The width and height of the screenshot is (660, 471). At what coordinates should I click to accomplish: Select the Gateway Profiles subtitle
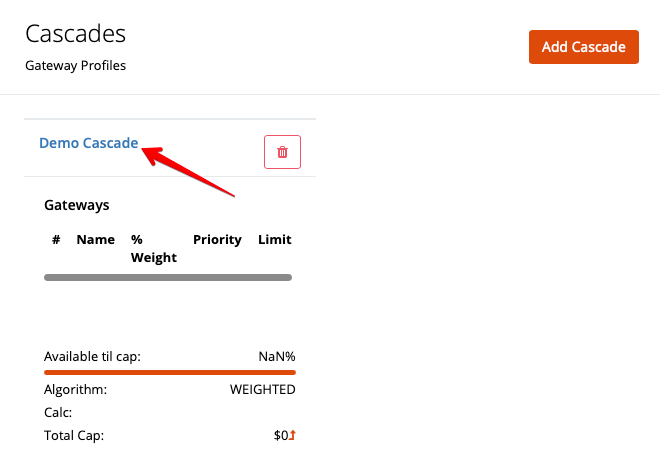[x=75, y=66]
